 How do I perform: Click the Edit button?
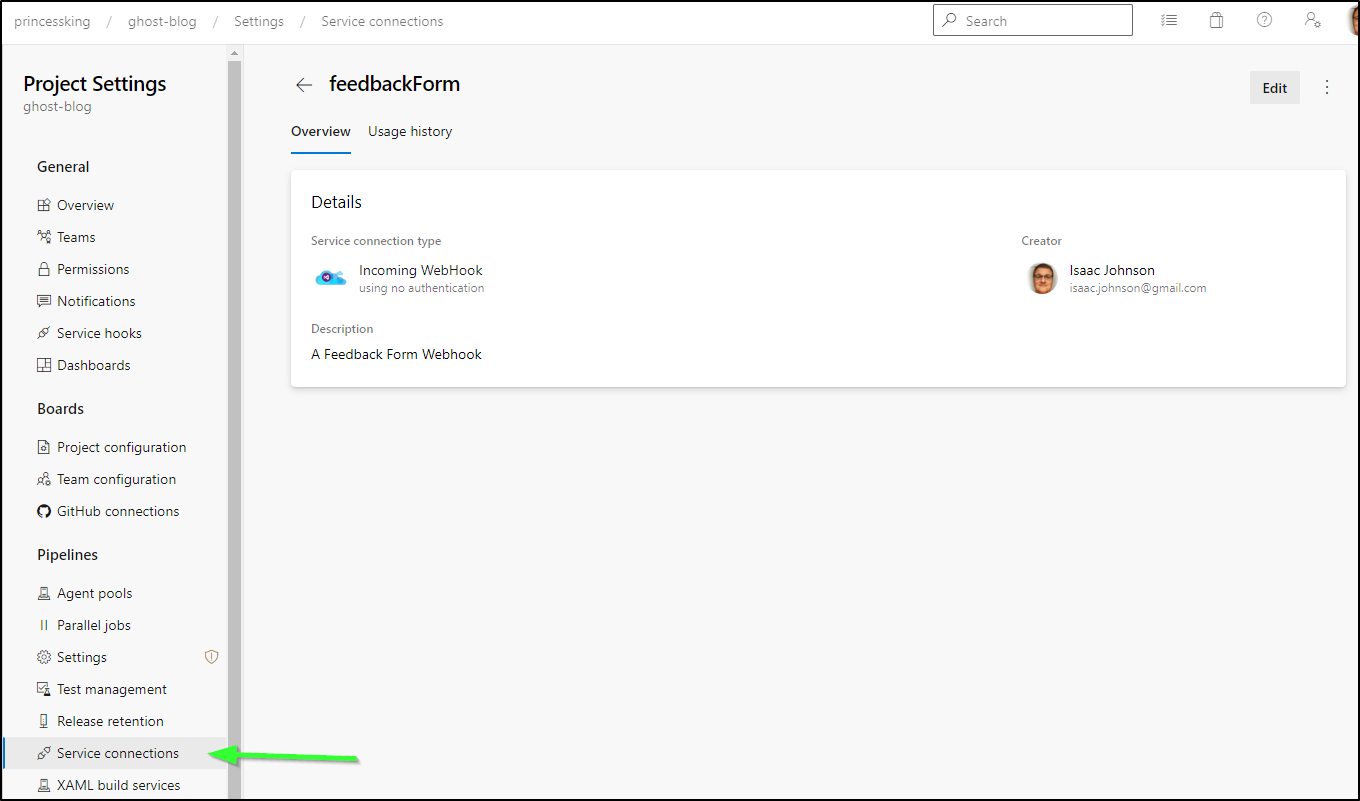[x=1275, y=88]
